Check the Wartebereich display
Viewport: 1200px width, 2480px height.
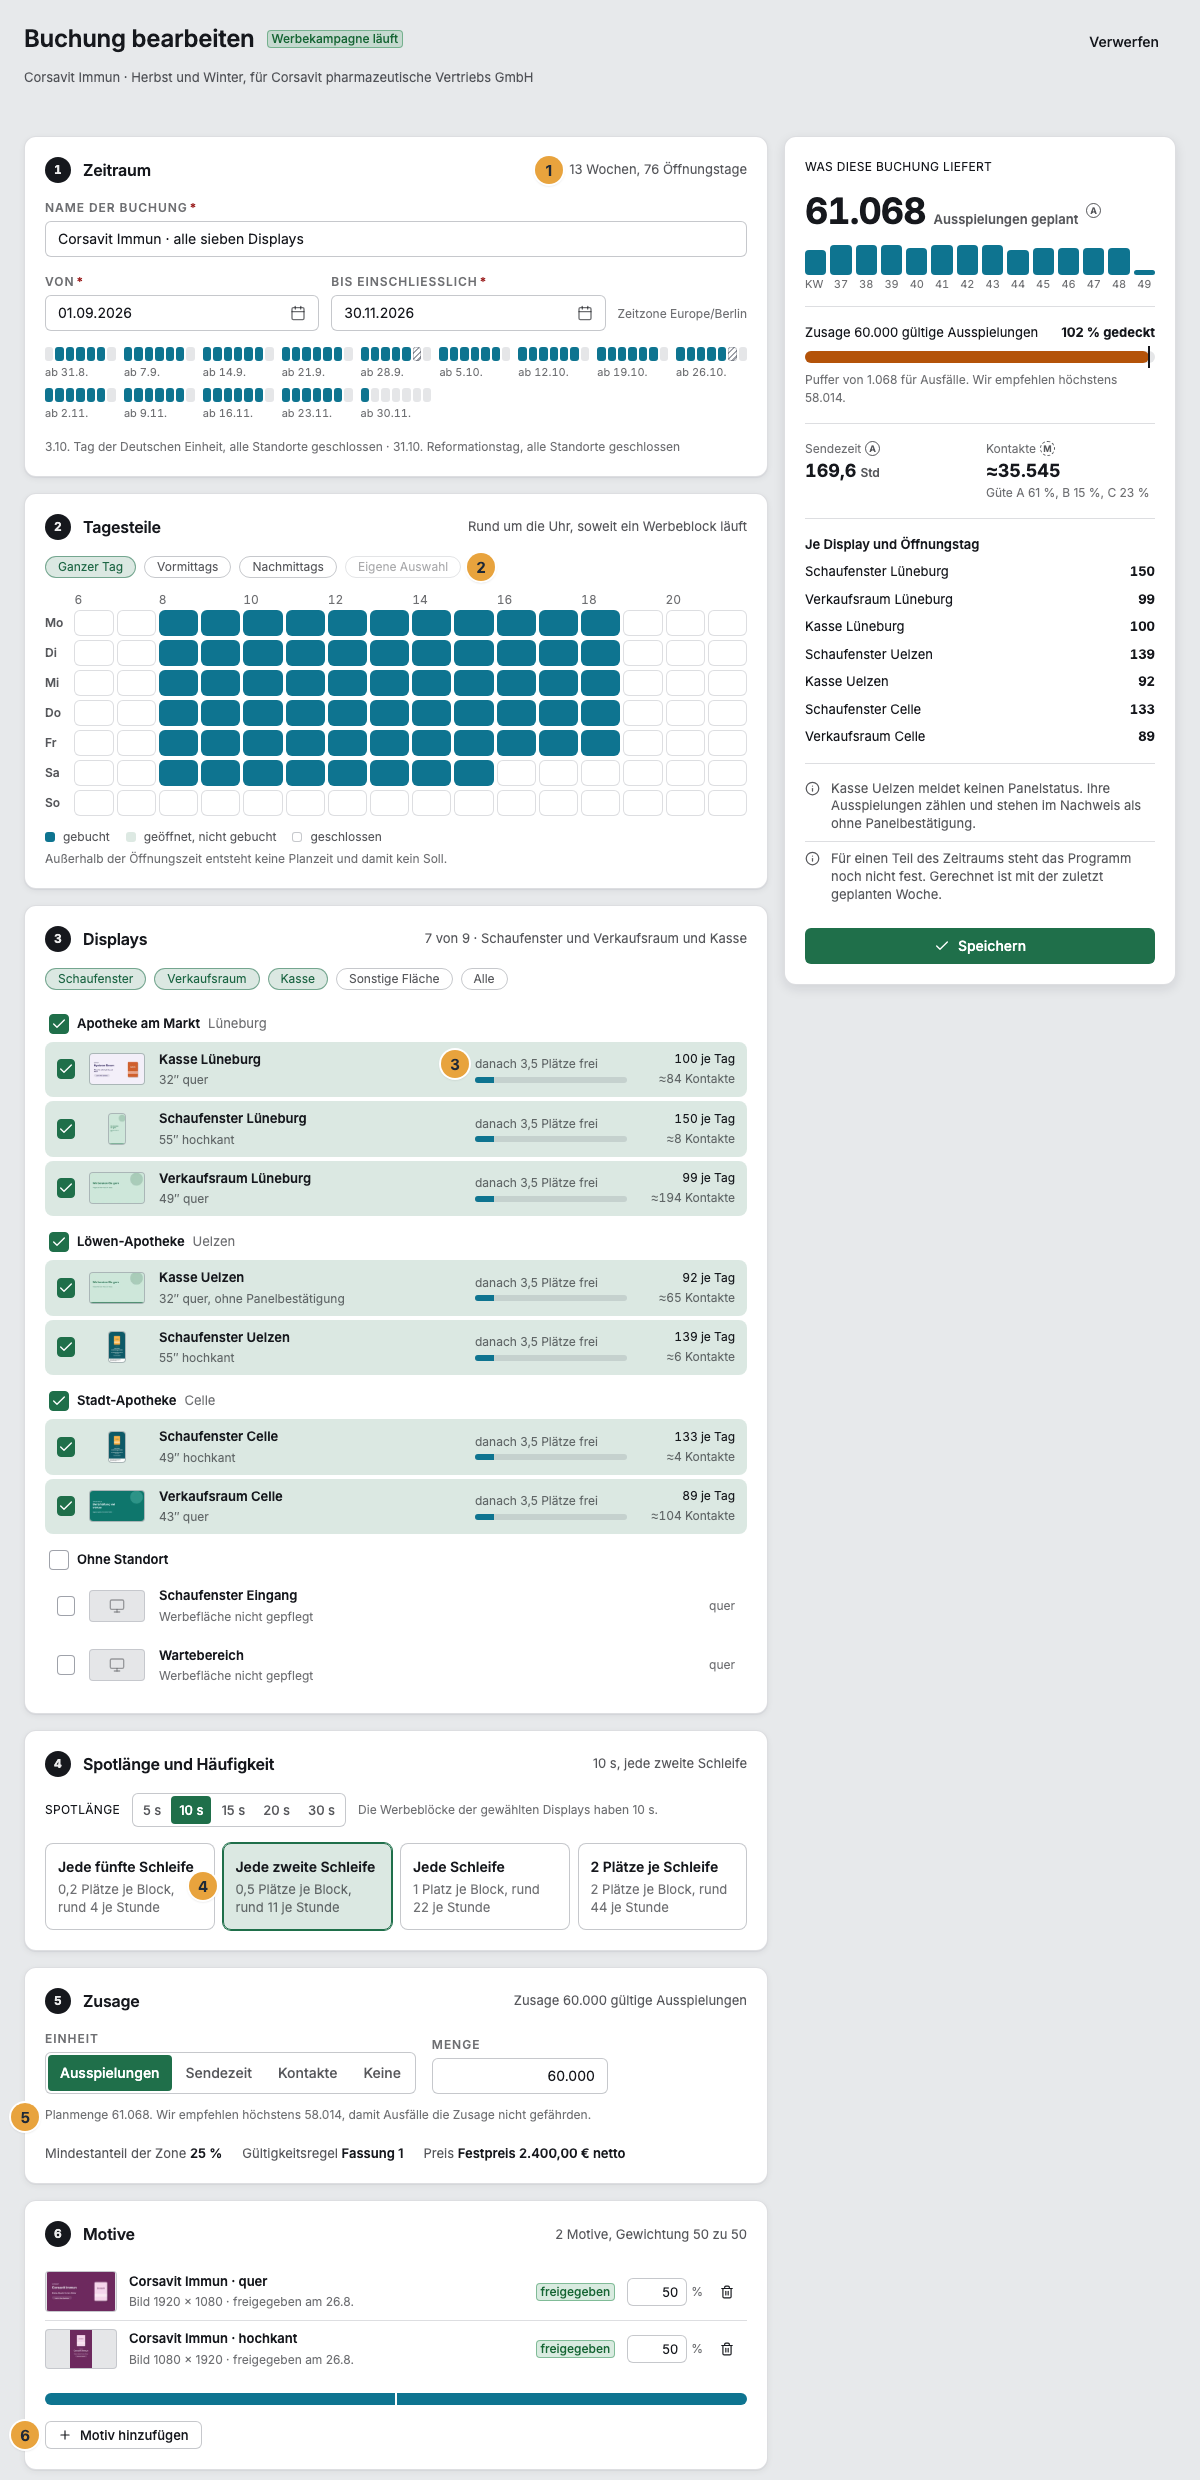[x=66, y=1665]
